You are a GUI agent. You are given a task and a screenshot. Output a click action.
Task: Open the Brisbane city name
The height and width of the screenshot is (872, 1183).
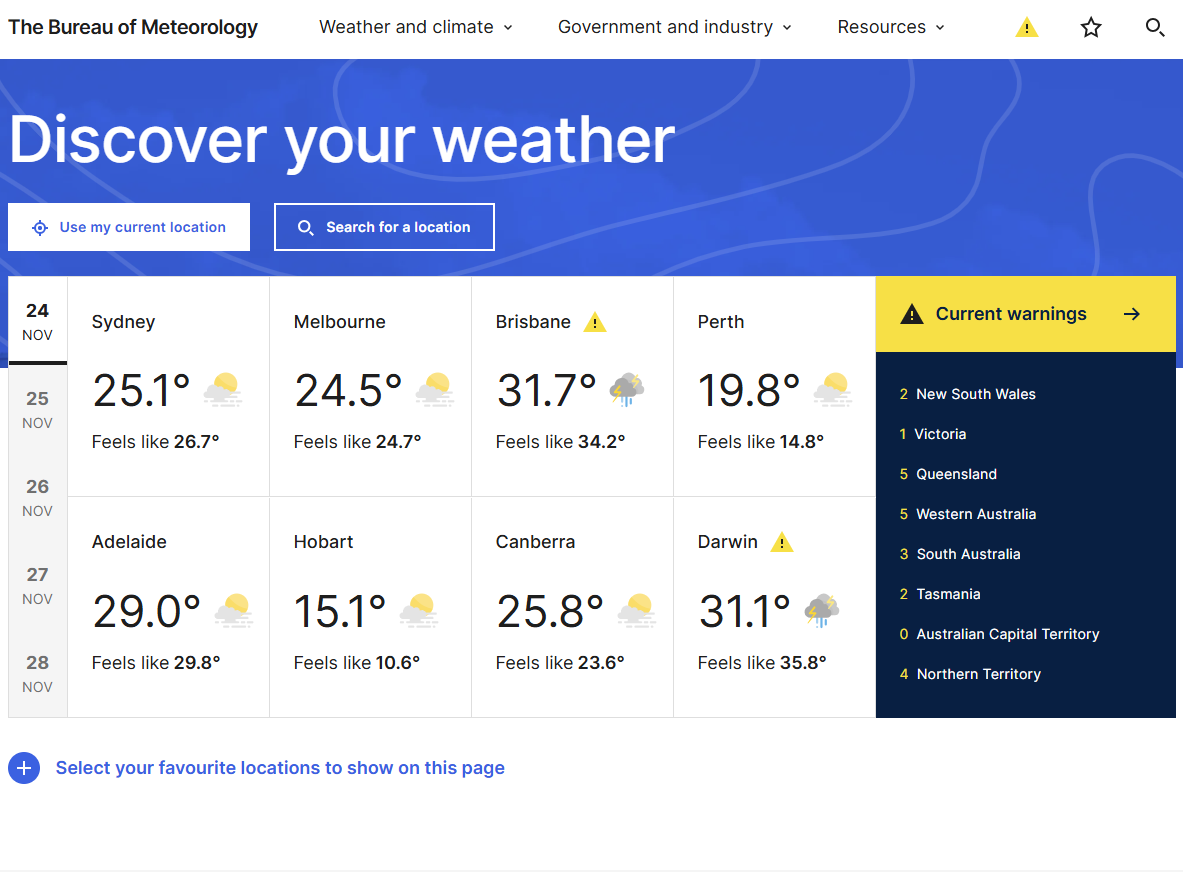[x=533, y=322]
